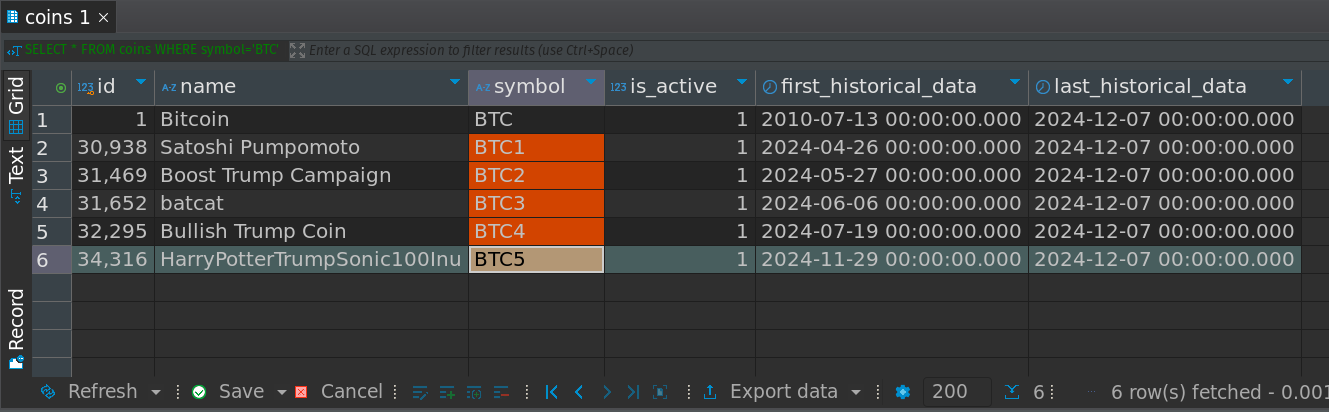Screen dimensions: 1329x412
Task: Click the 2010-07-13 first_historical_data cell
Action: click(891, 120)
